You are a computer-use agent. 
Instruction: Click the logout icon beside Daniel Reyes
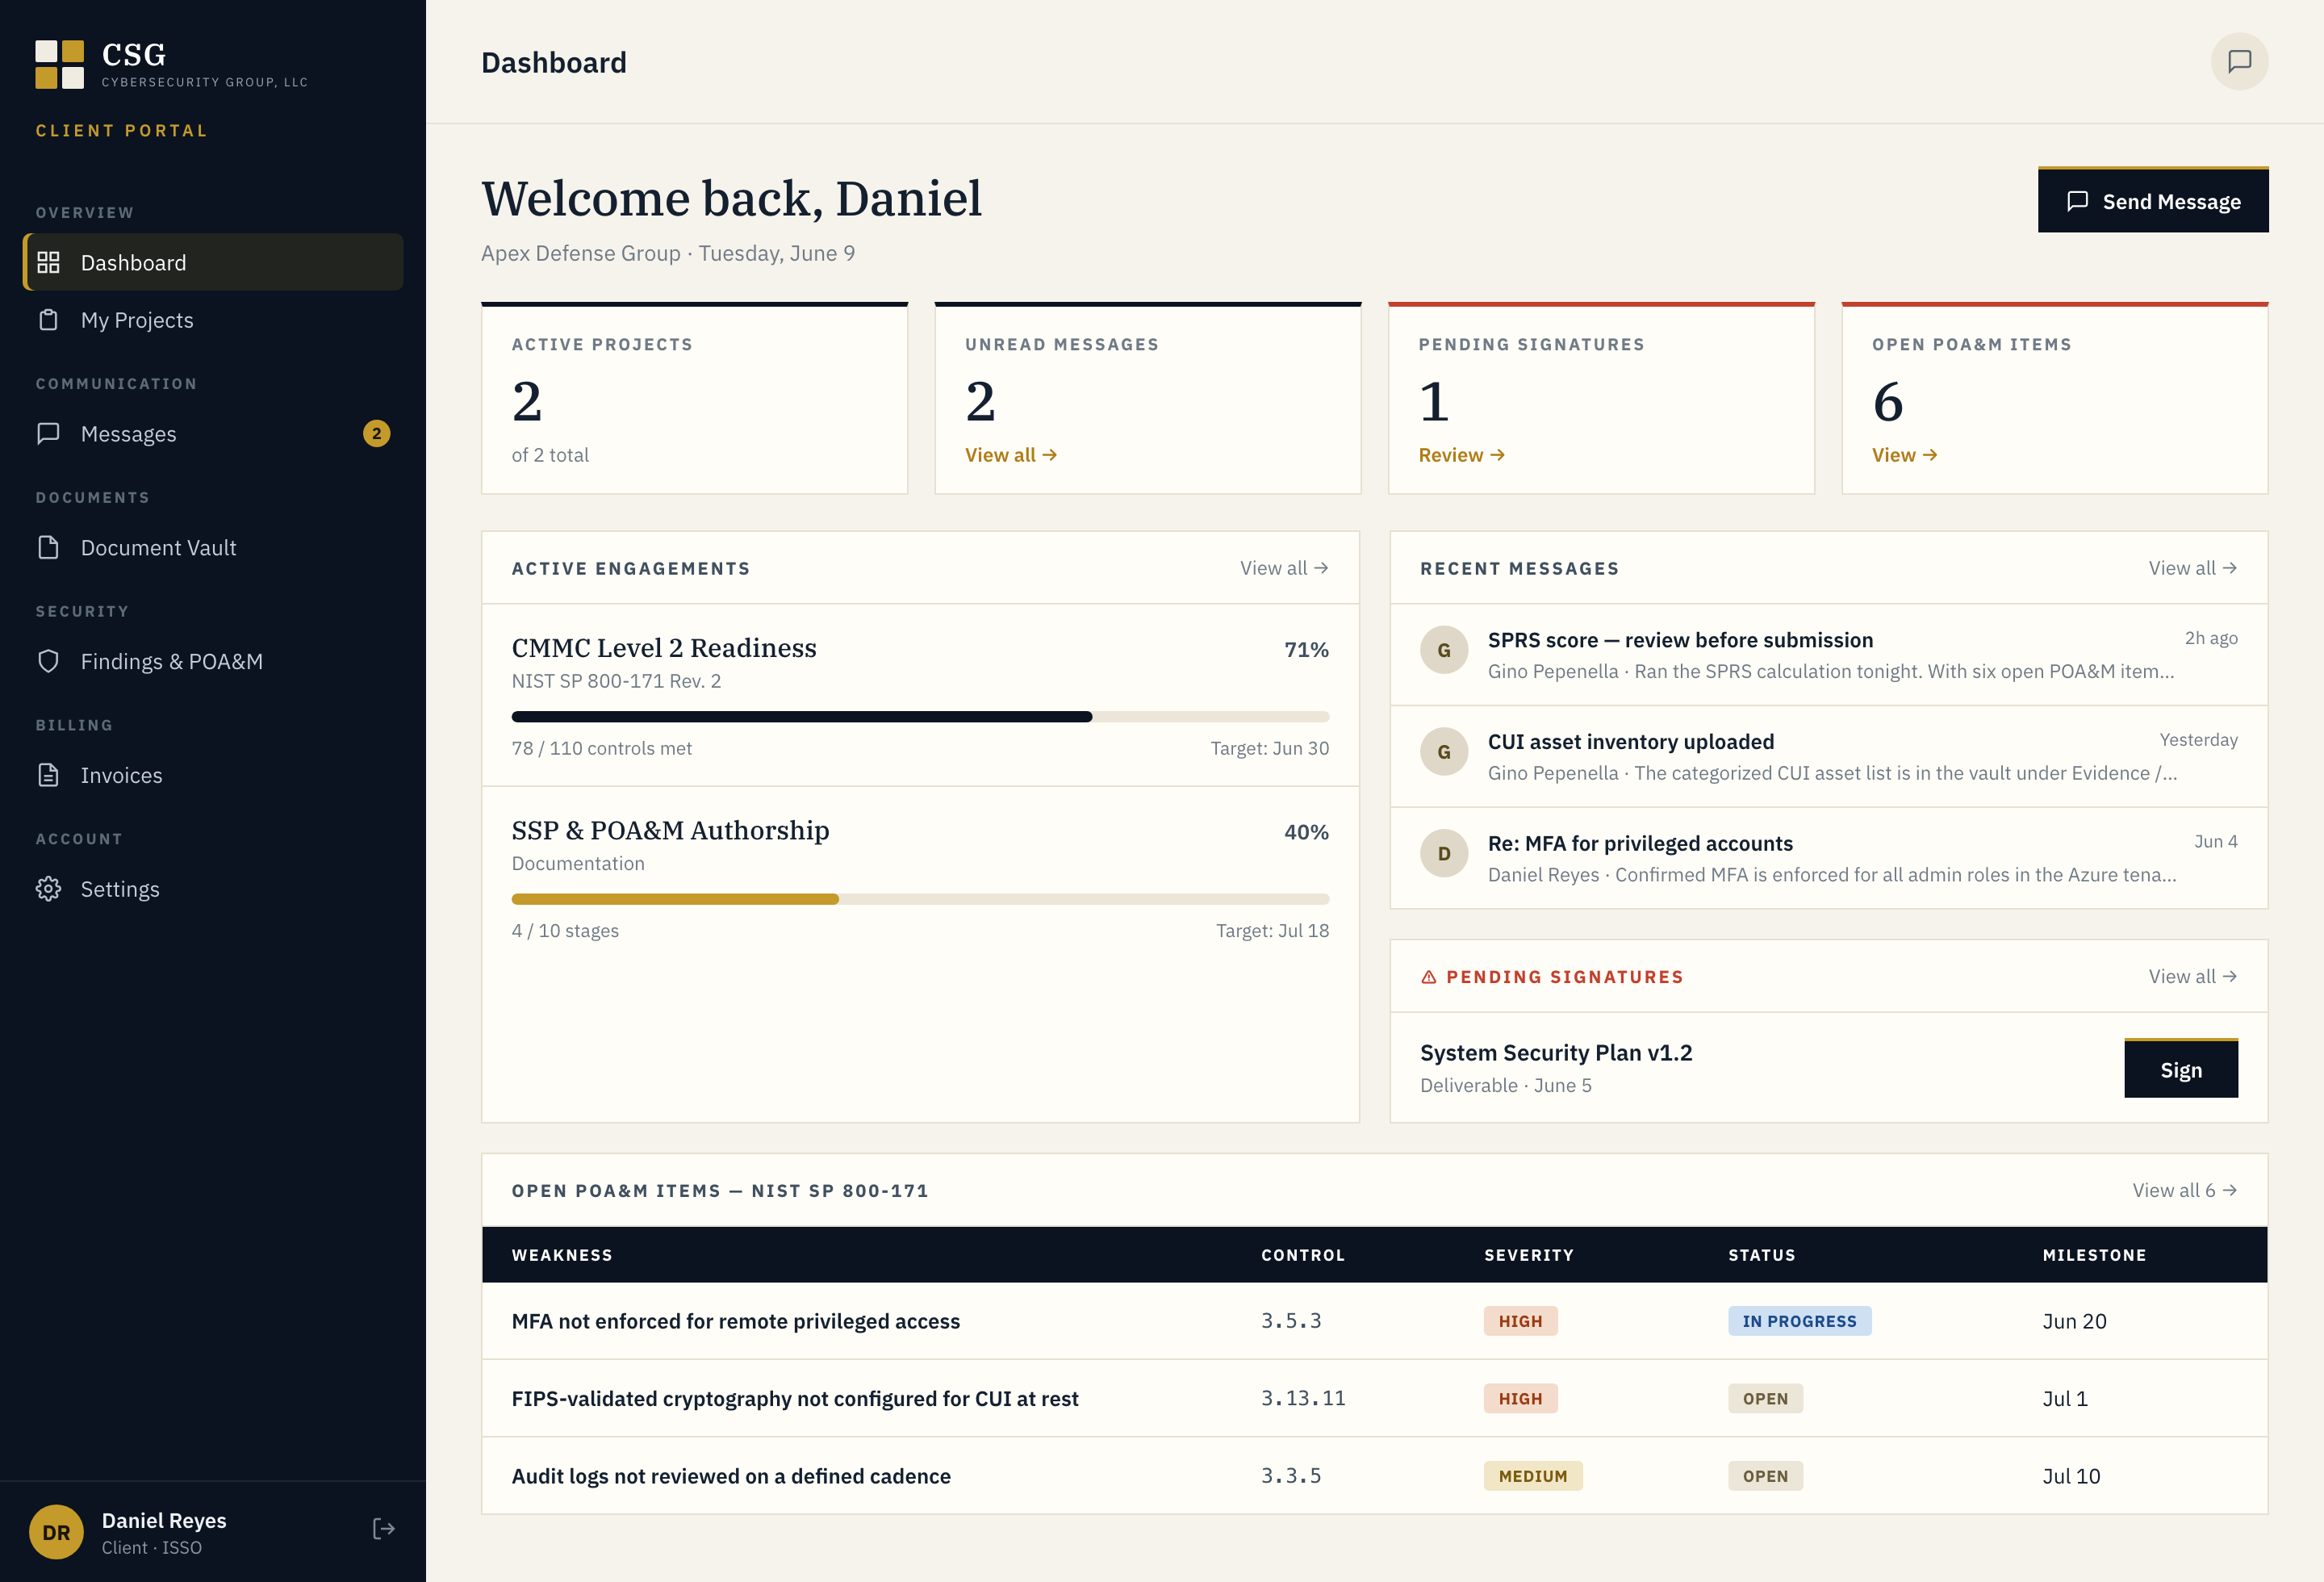point(384,1529)
